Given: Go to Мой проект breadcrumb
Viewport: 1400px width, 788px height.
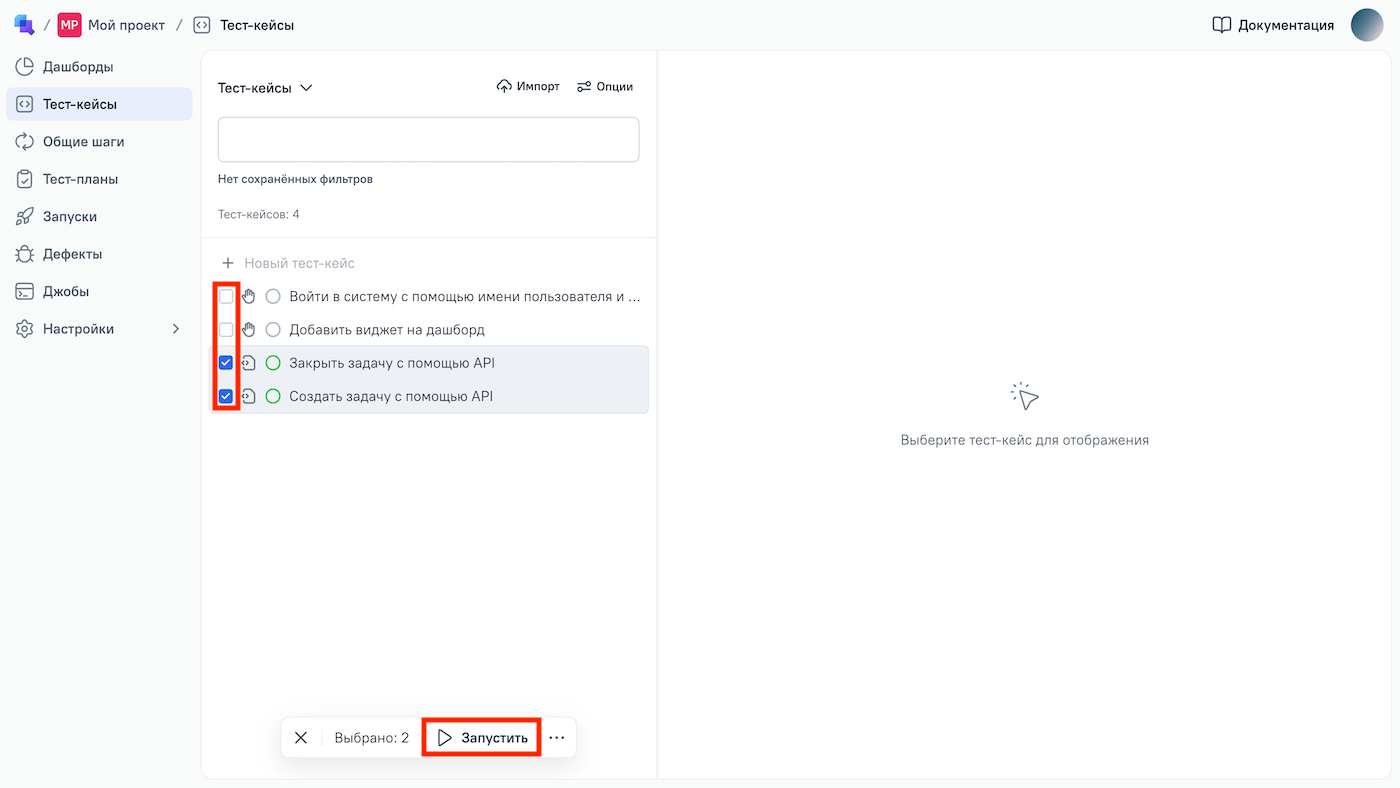Looking at the screenshot, I should [125, 25].
